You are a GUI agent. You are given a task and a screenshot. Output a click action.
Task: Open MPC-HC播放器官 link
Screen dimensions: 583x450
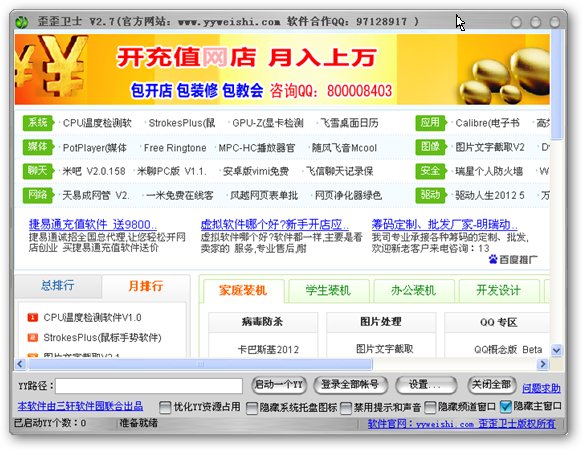pyautogui.click(x=257, y=148)
